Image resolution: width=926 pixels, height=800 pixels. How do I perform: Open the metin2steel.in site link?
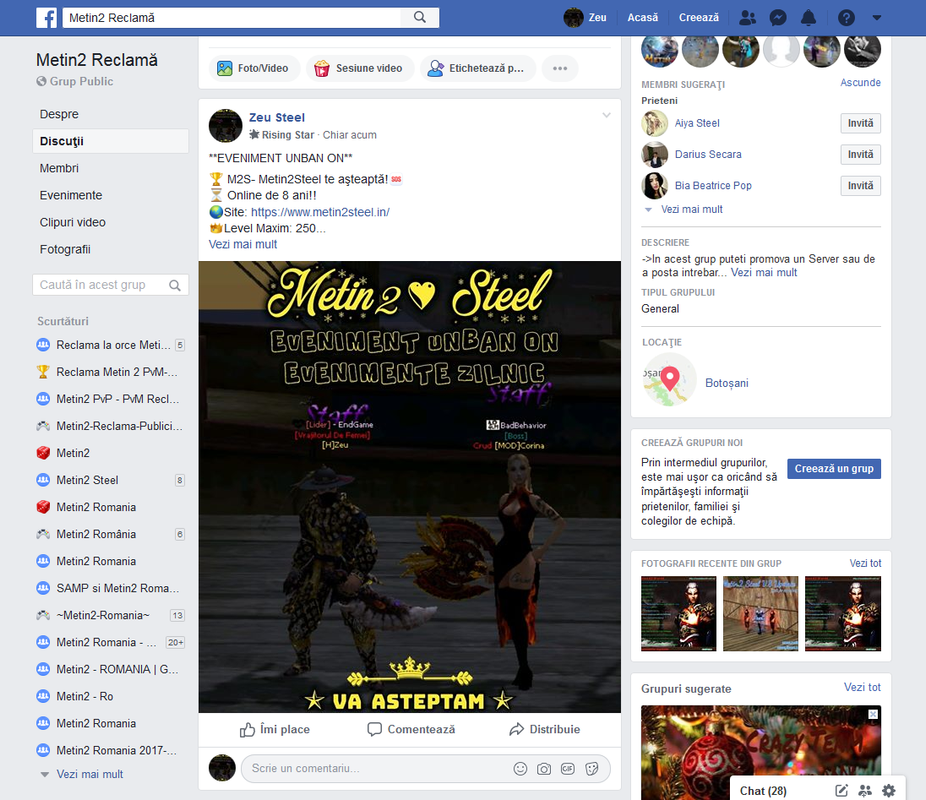click(x=320, y=212)
